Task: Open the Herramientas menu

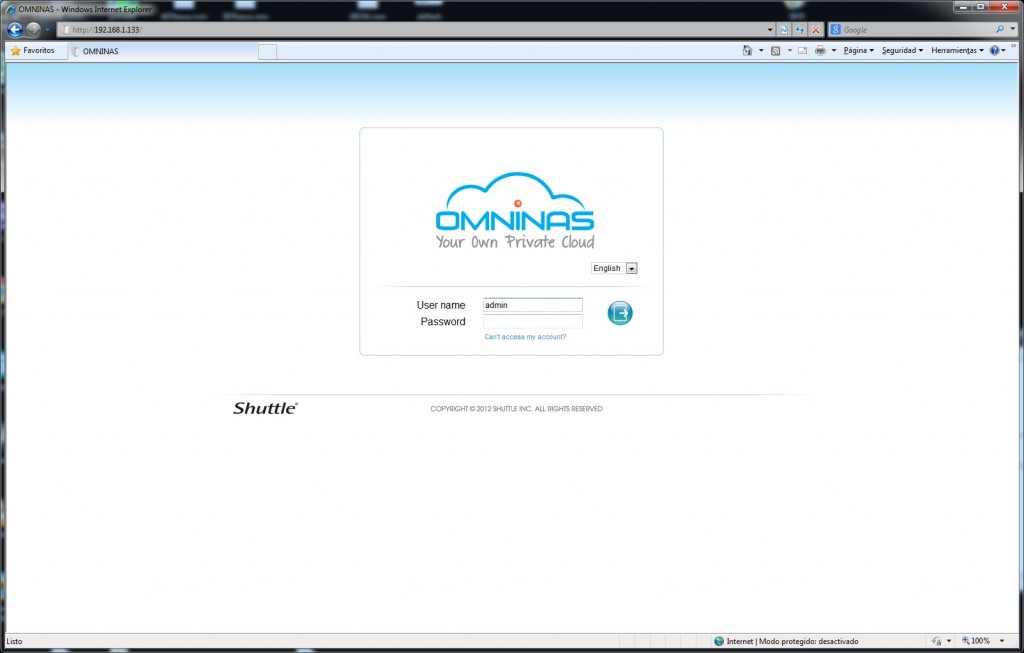Action: click(957, 50)
